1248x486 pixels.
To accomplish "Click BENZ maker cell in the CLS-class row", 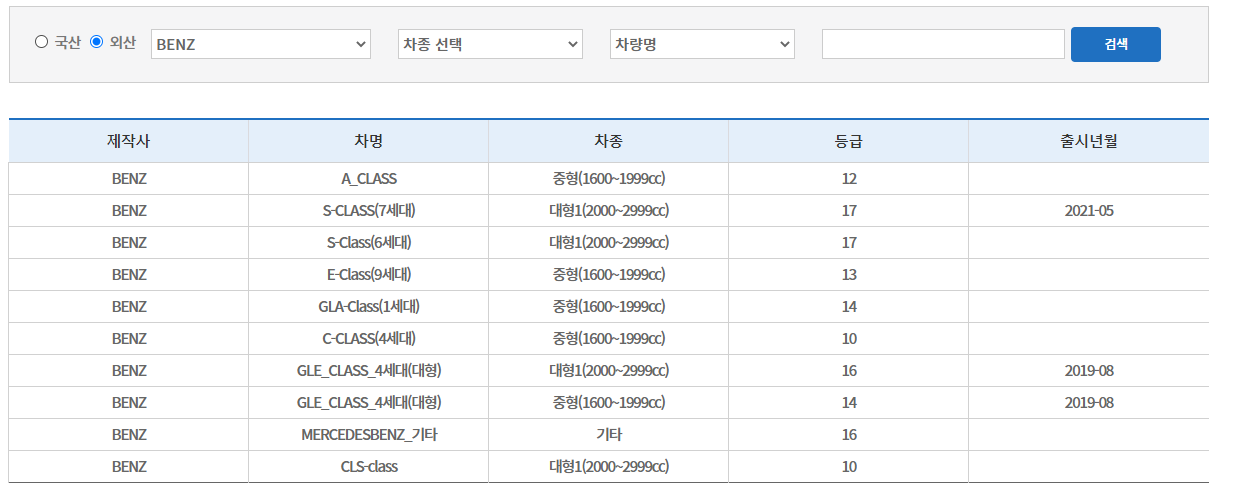I will (129, 467).
